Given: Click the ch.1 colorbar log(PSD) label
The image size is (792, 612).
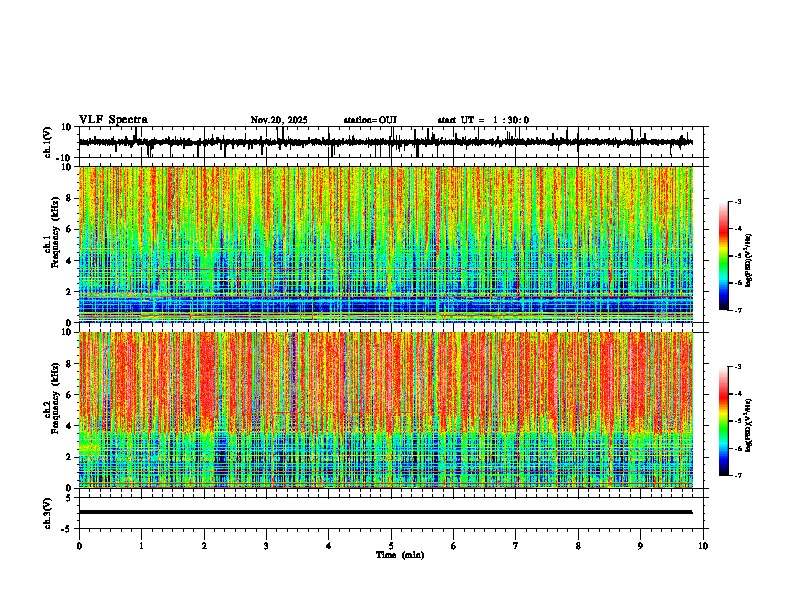Looking at the screenshot, I should point(749,261).
